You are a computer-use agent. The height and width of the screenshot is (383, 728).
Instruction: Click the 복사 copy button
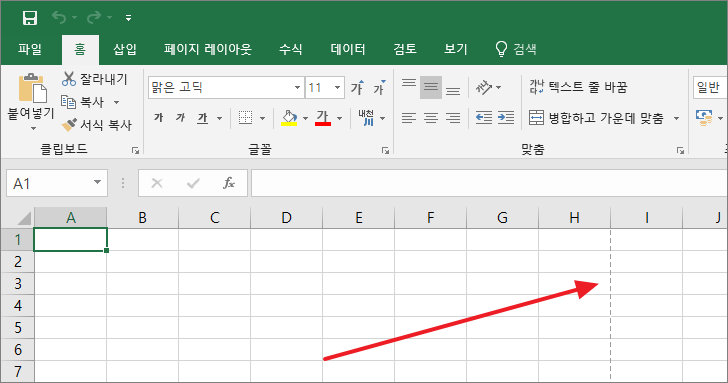click(84, 102)
